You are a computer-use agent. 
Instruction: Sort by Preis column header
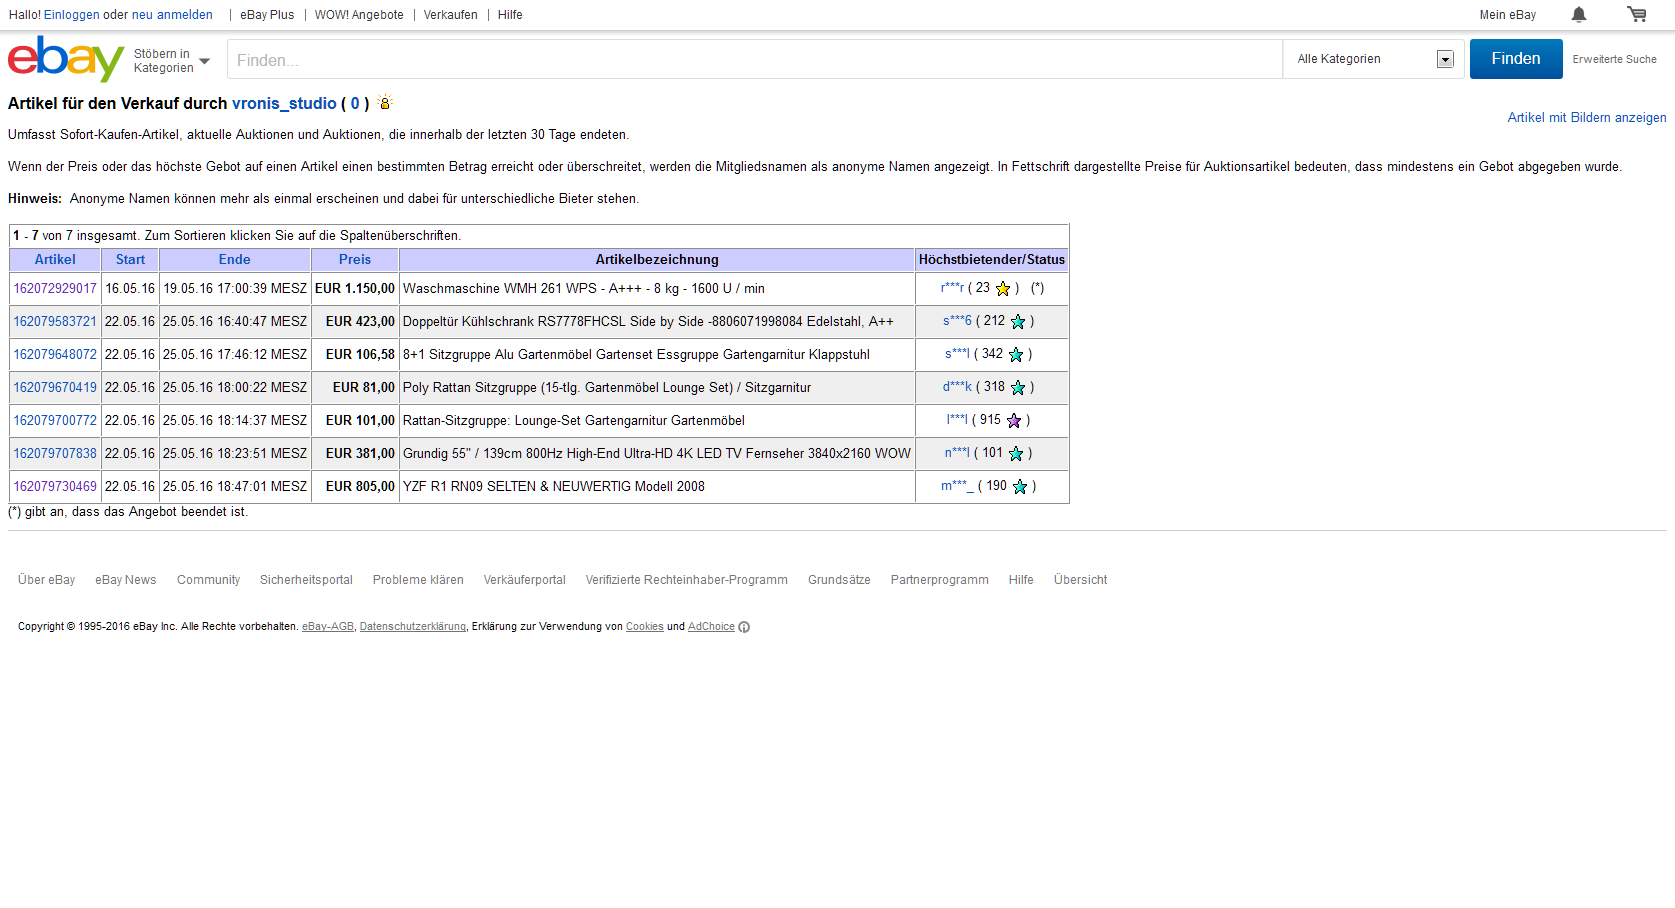355,259
